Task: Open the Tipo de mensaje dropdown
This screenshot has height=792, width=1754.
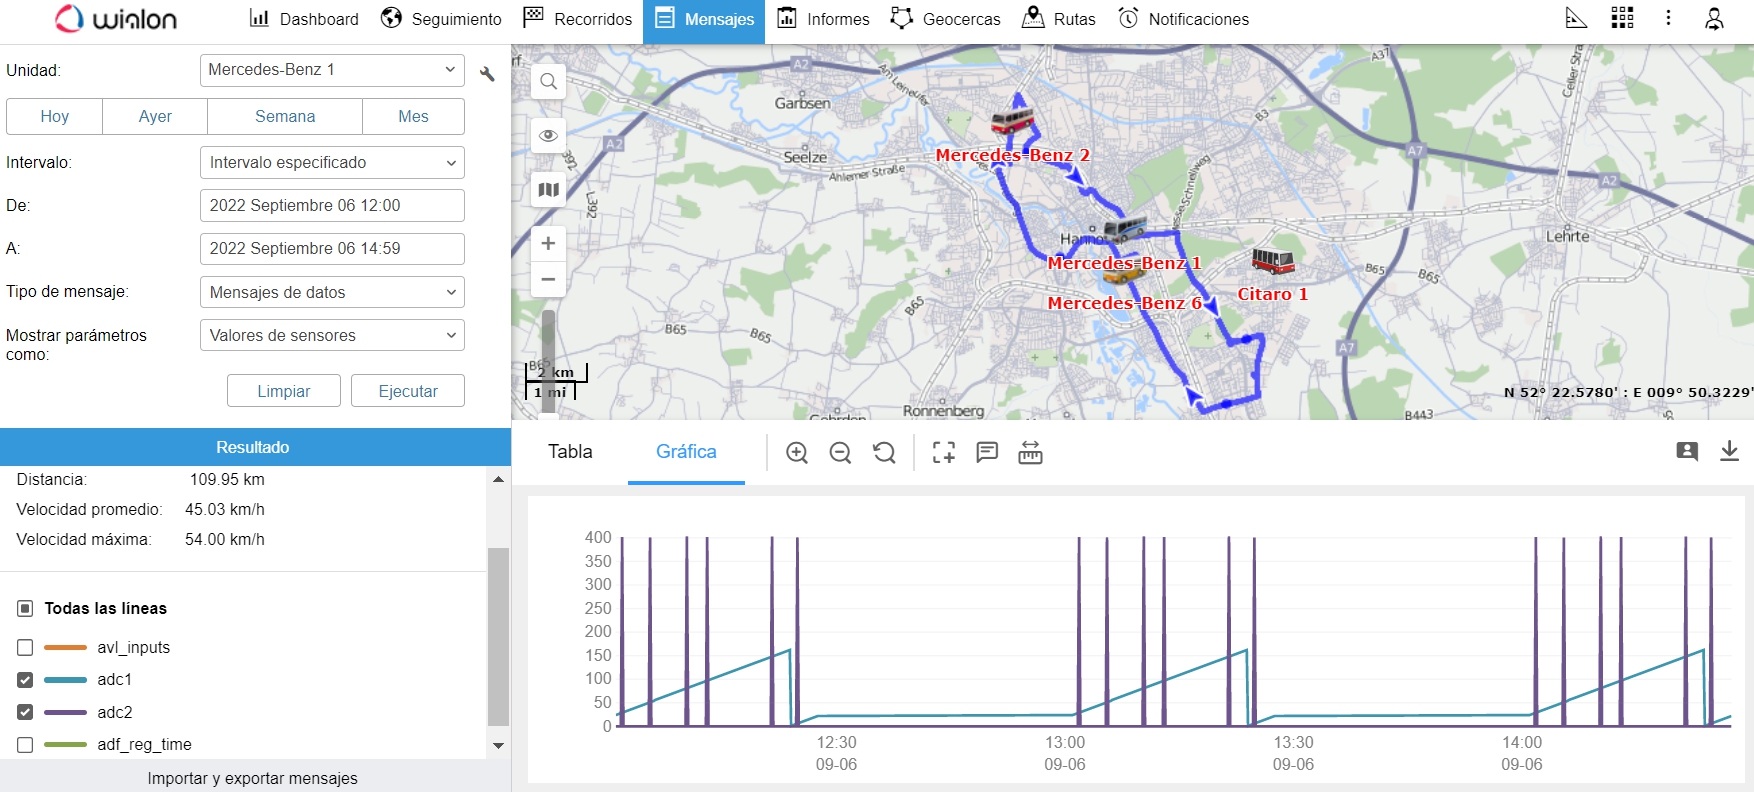Action: tap(332, 292)
